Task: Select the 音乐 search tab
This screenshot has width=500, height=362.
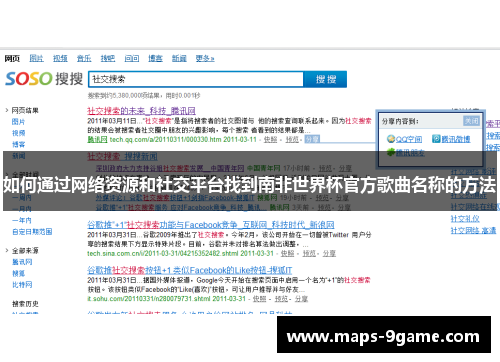Action: tap(84, 59)
